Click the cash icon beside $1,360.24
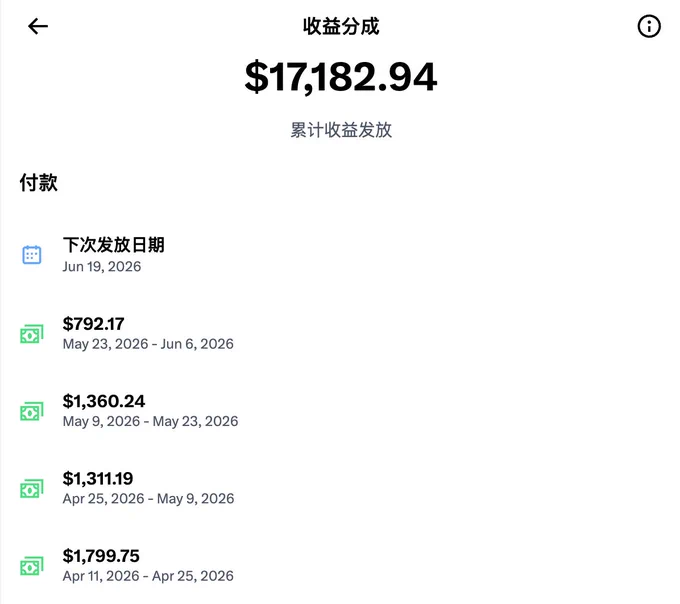 32,411
